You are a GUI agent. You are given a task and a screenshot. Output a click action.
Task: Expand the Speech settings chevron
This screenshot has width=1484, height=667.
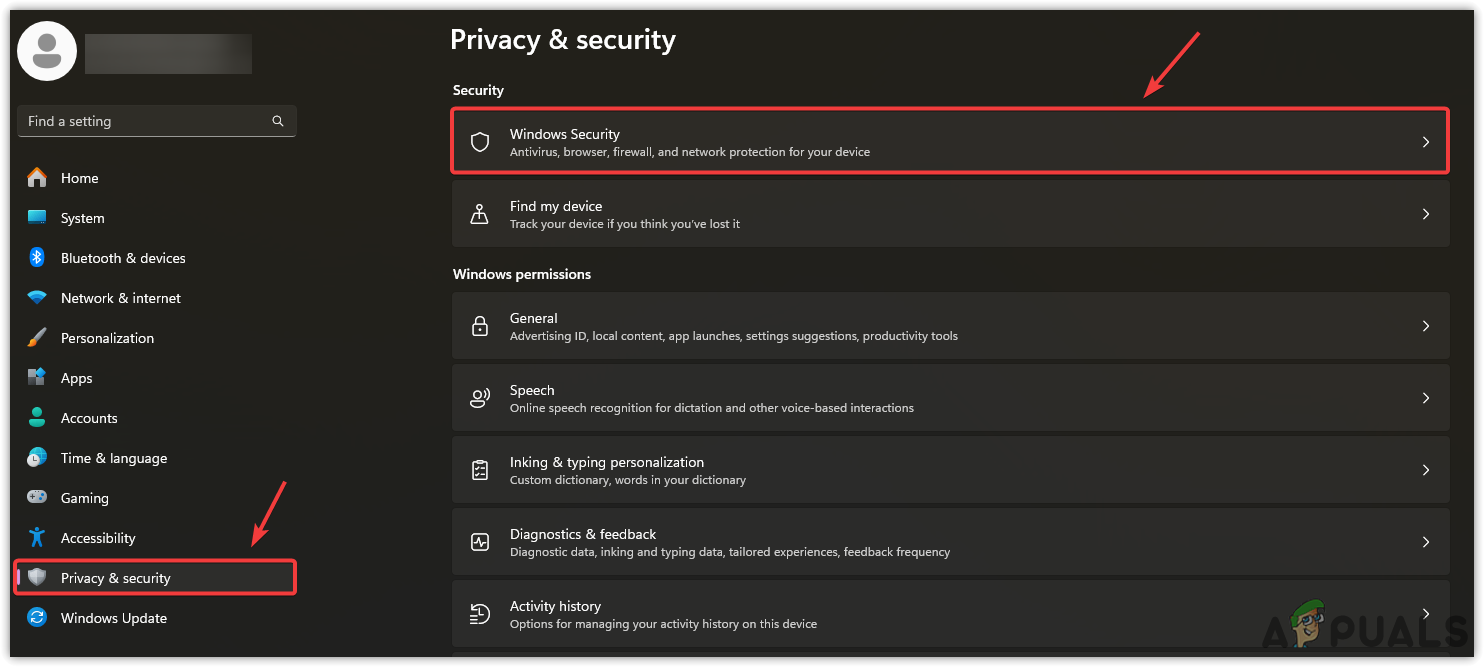(x=1426, y=398)
